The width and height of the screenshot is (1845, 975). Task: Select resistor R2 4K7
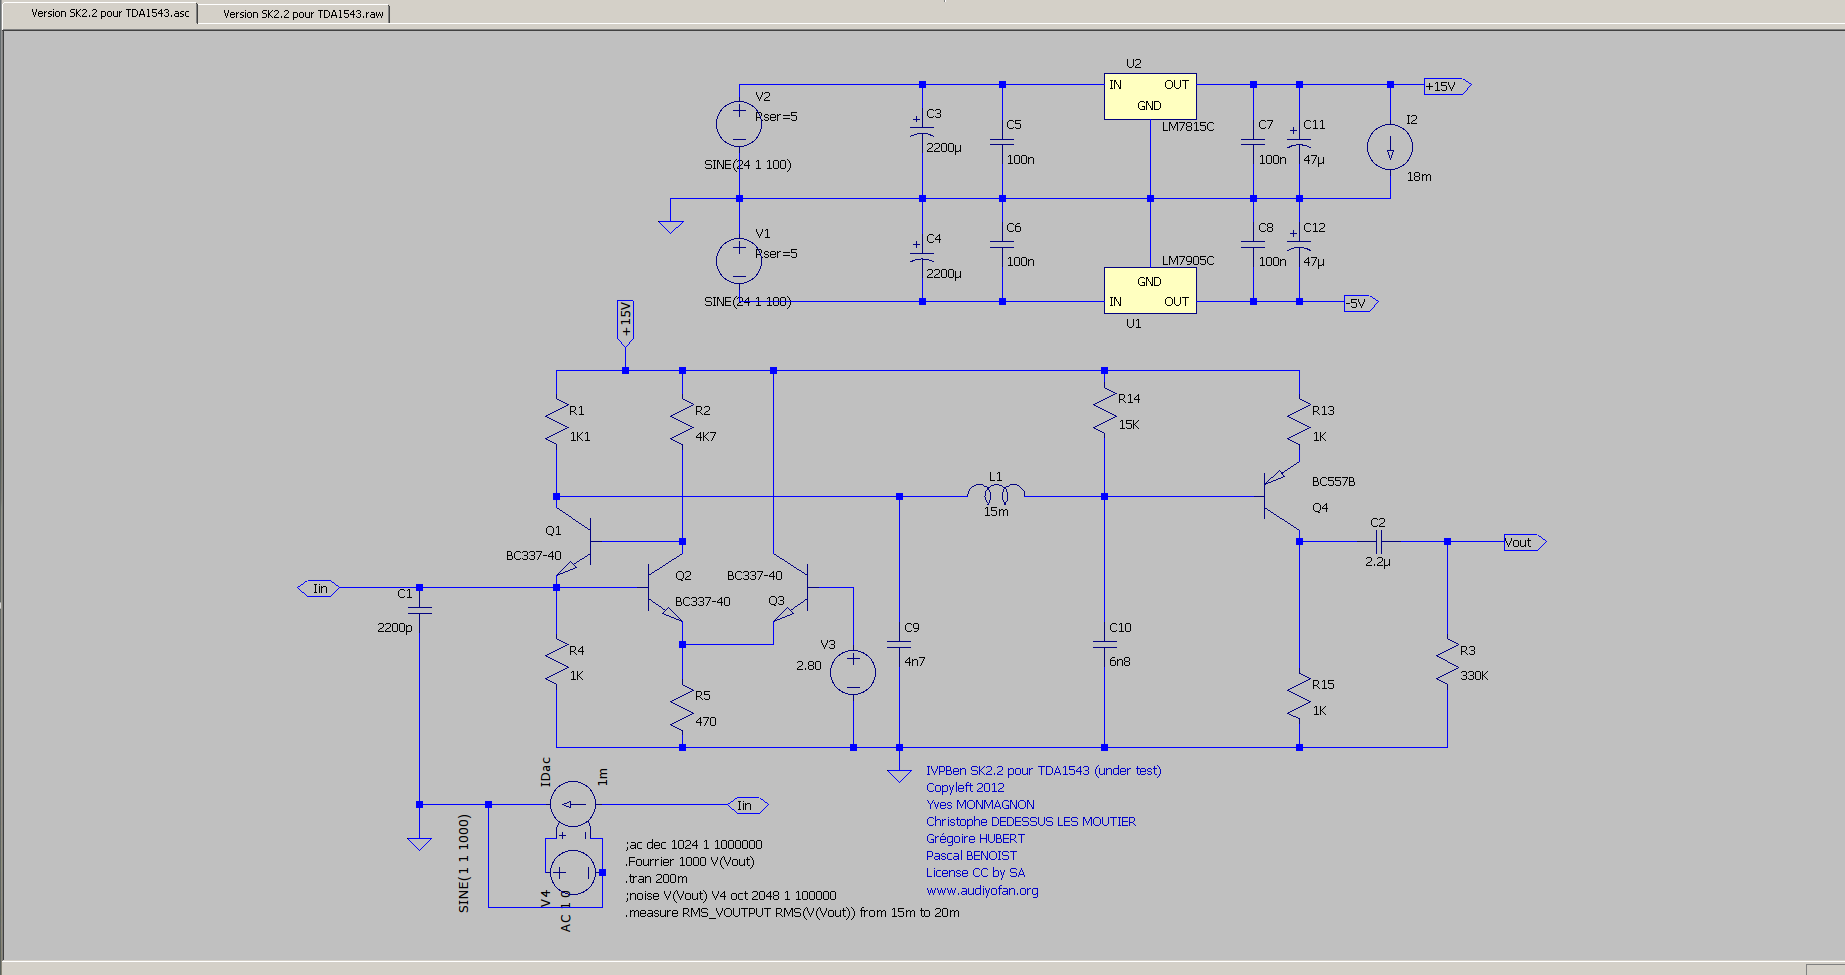(x=682, y=423)
